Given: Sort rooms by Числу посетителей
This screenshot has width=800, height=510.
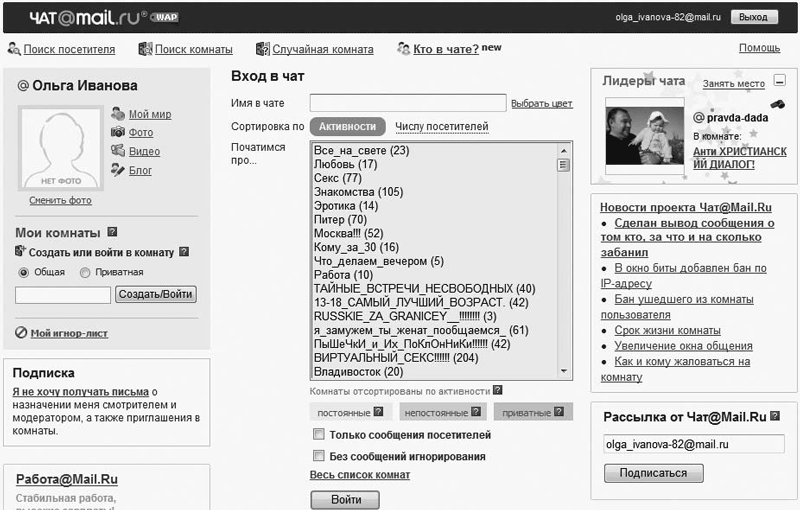Looking at the screenshot, I should pyautogui.click(x=441, y=127).
